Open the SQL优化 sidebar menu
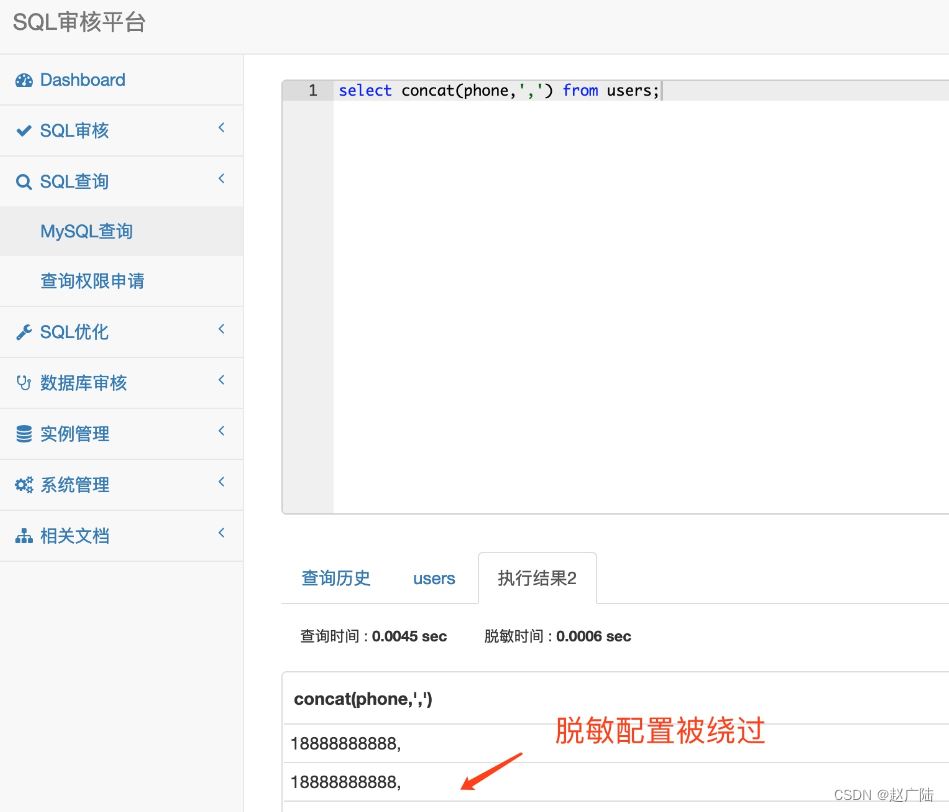The width and height of the screenshot is (949, 812). point(121,332)
